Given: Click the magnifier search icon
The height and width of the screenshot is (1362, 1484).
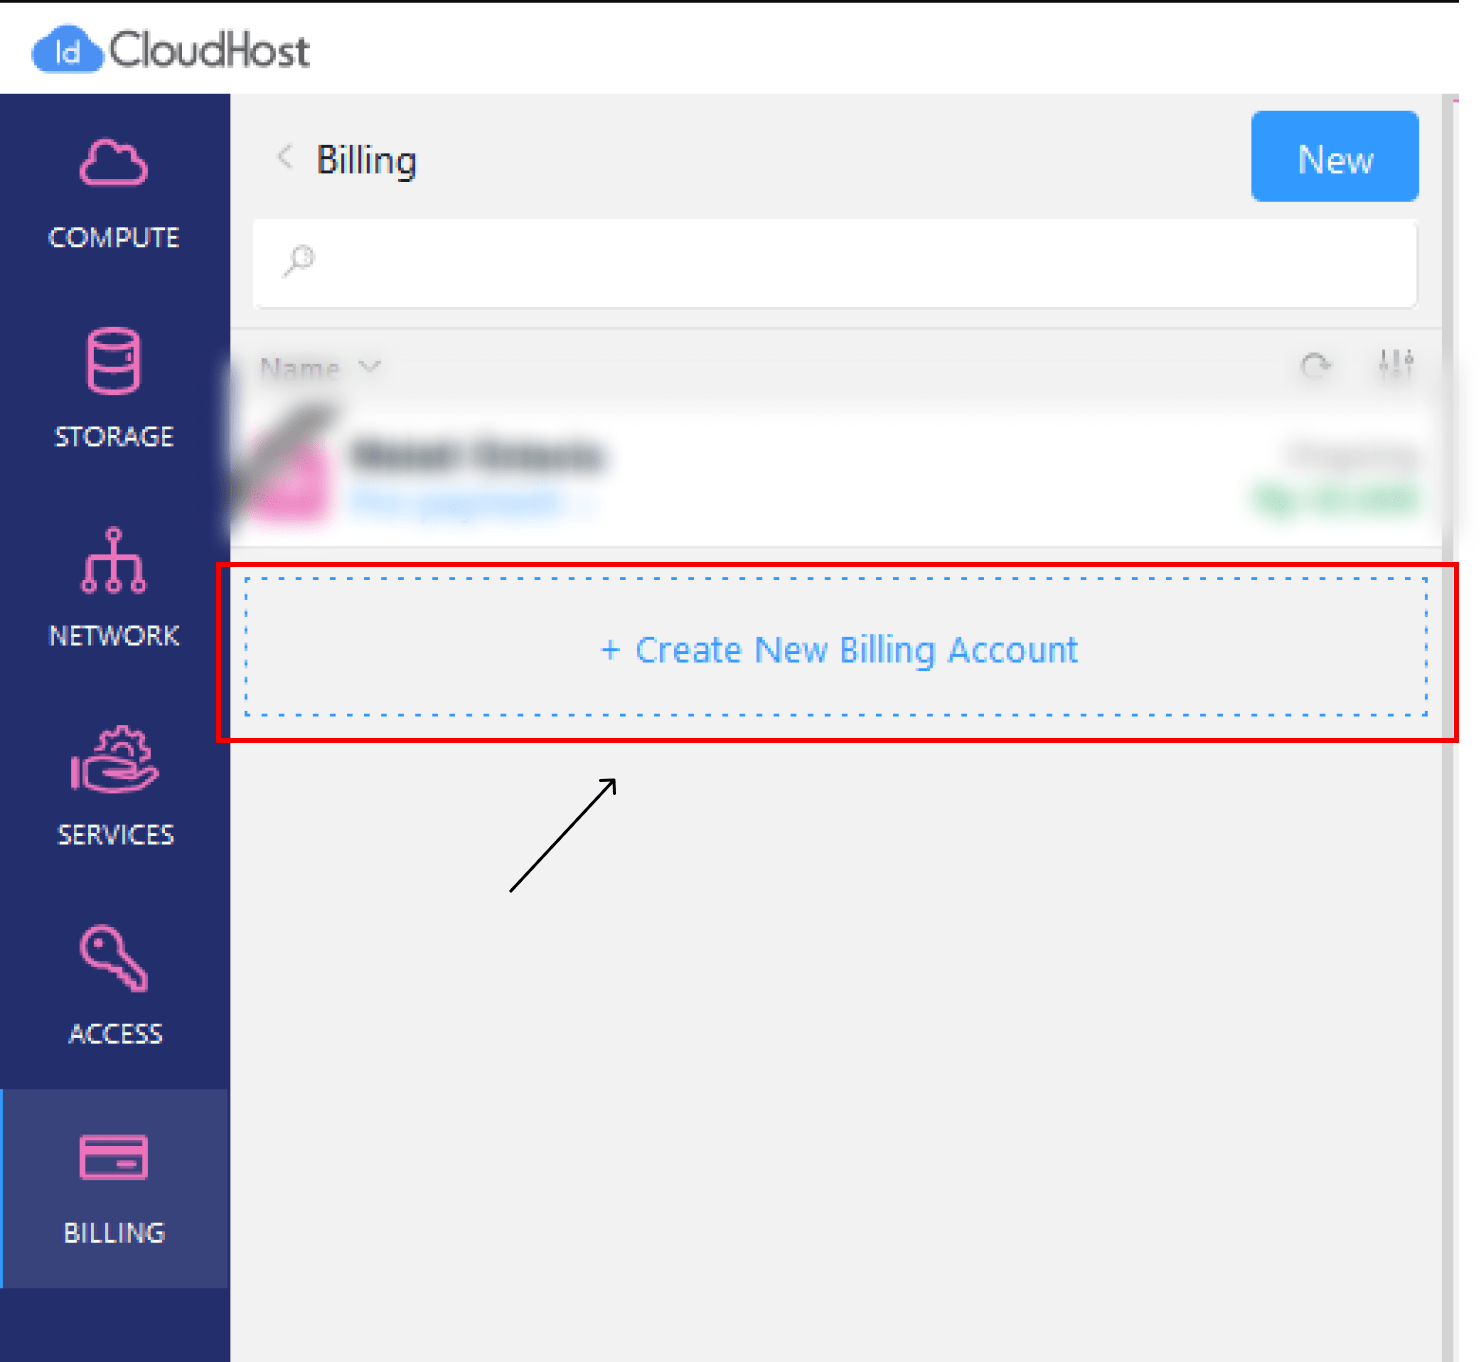Looking at the screenshot, I should pos(299,262).
